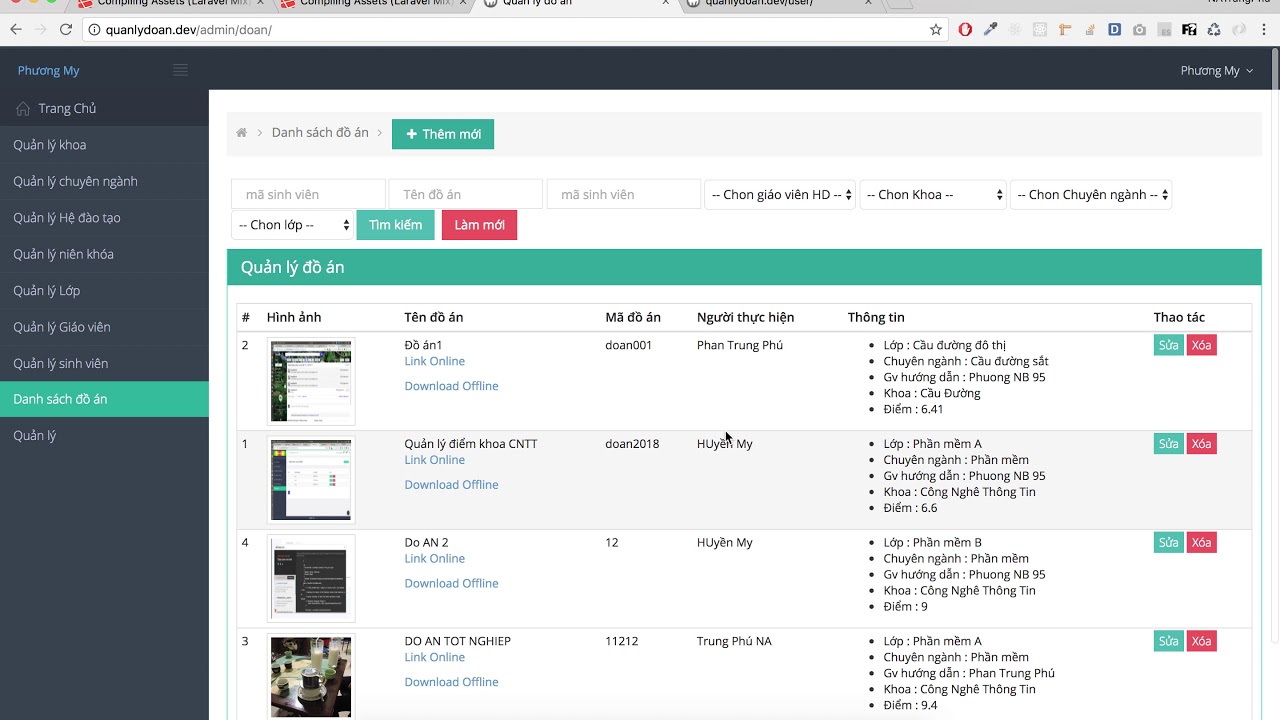Click the orange RSS-like extension icon
This screenshot has height=720, width=1280.
tap(1089, 30)
